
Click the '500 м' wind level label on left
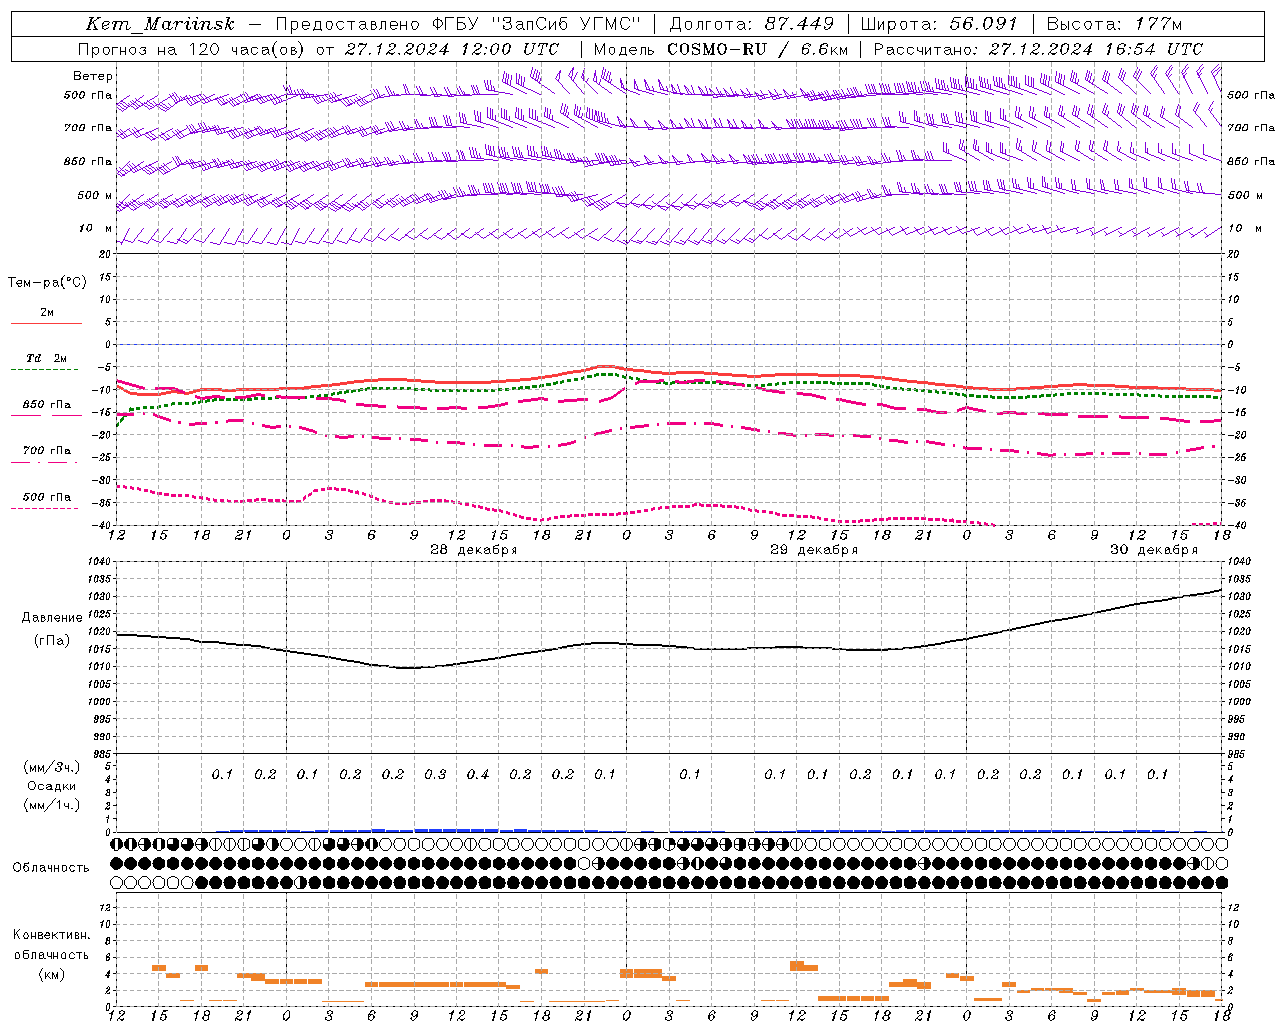(x=95, y=195)
